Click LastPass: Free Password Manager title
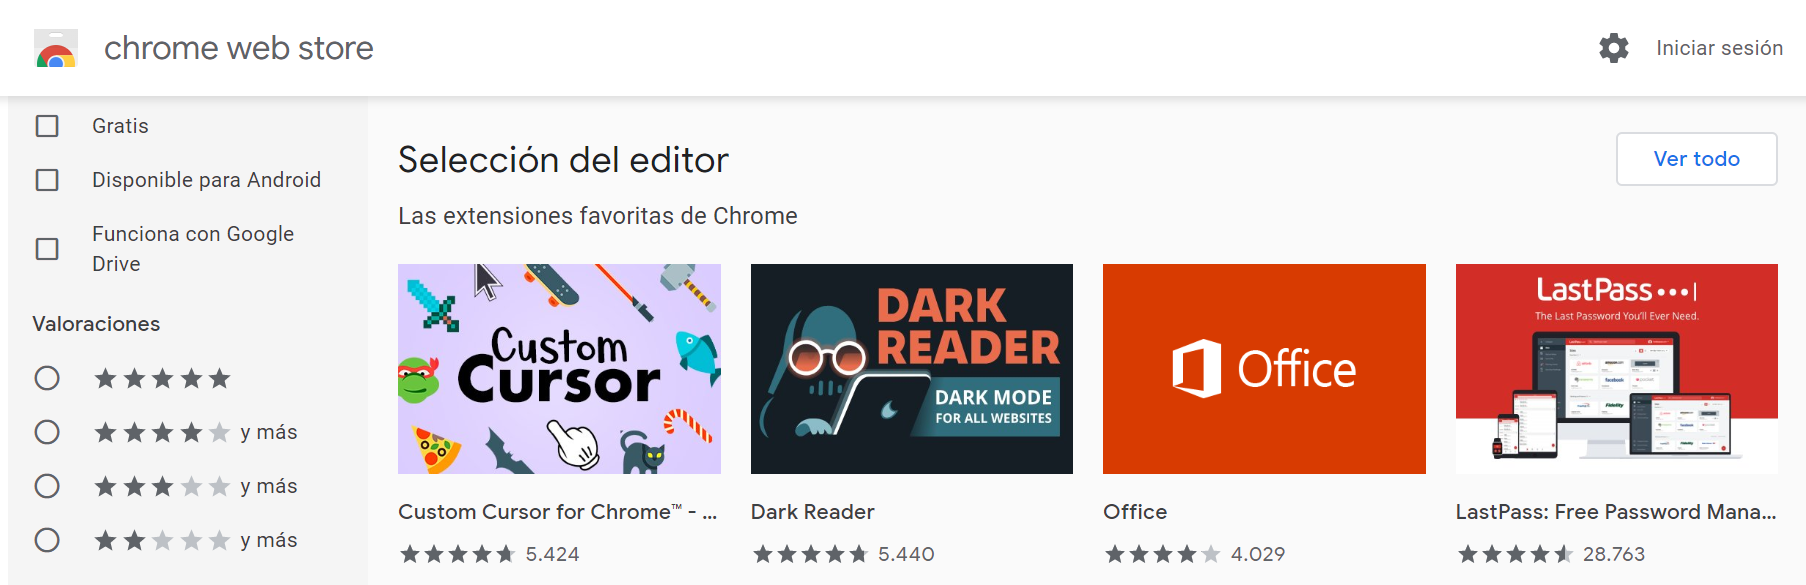 1615,512
